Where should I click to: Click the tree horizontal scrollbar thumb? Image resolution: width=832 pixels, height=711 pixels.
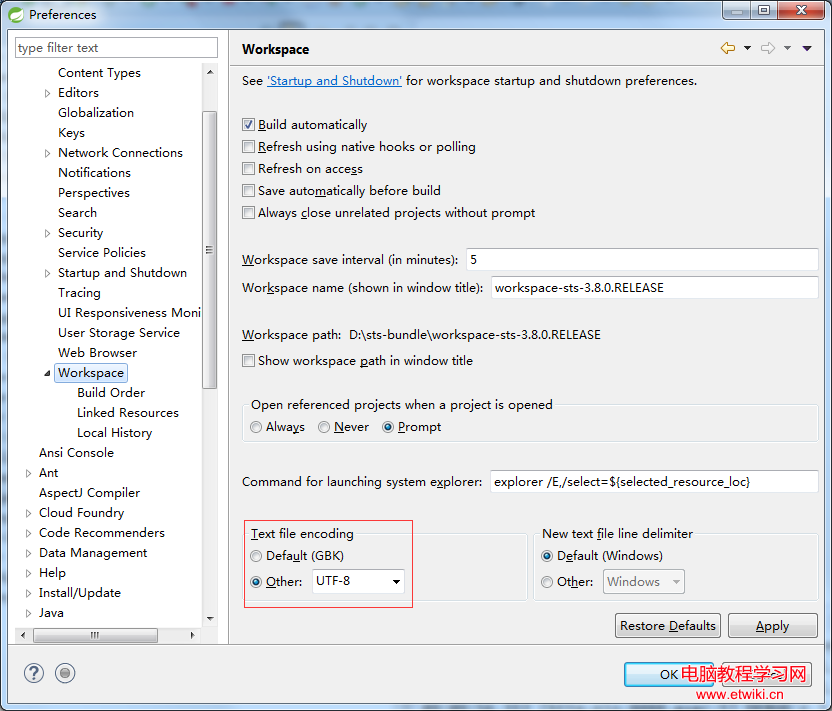tap(96, 635)
